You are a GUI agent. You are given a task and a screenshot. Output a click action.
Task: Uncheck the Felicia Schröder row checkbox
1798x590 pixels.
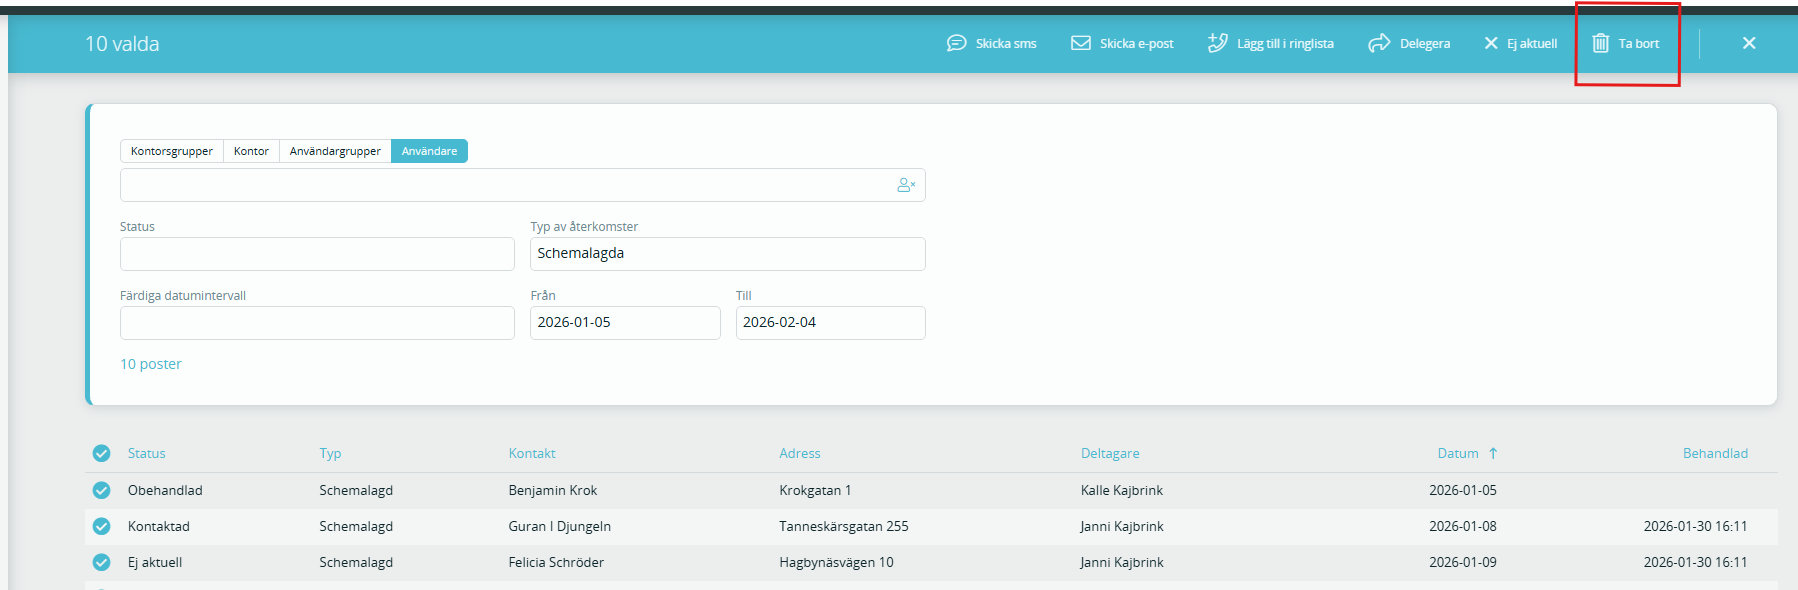pyautogui.click(x=101, y=562)
